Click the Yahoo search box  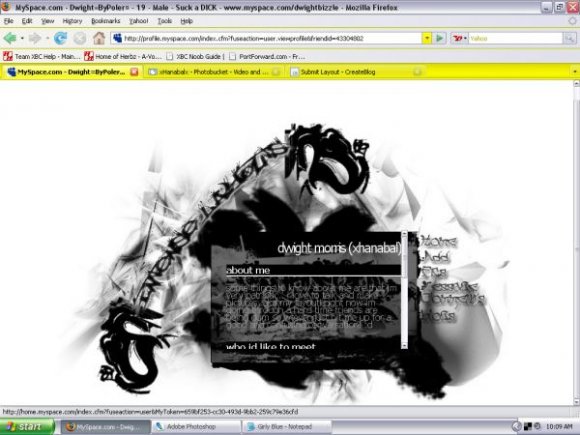[x=516, y=38]
